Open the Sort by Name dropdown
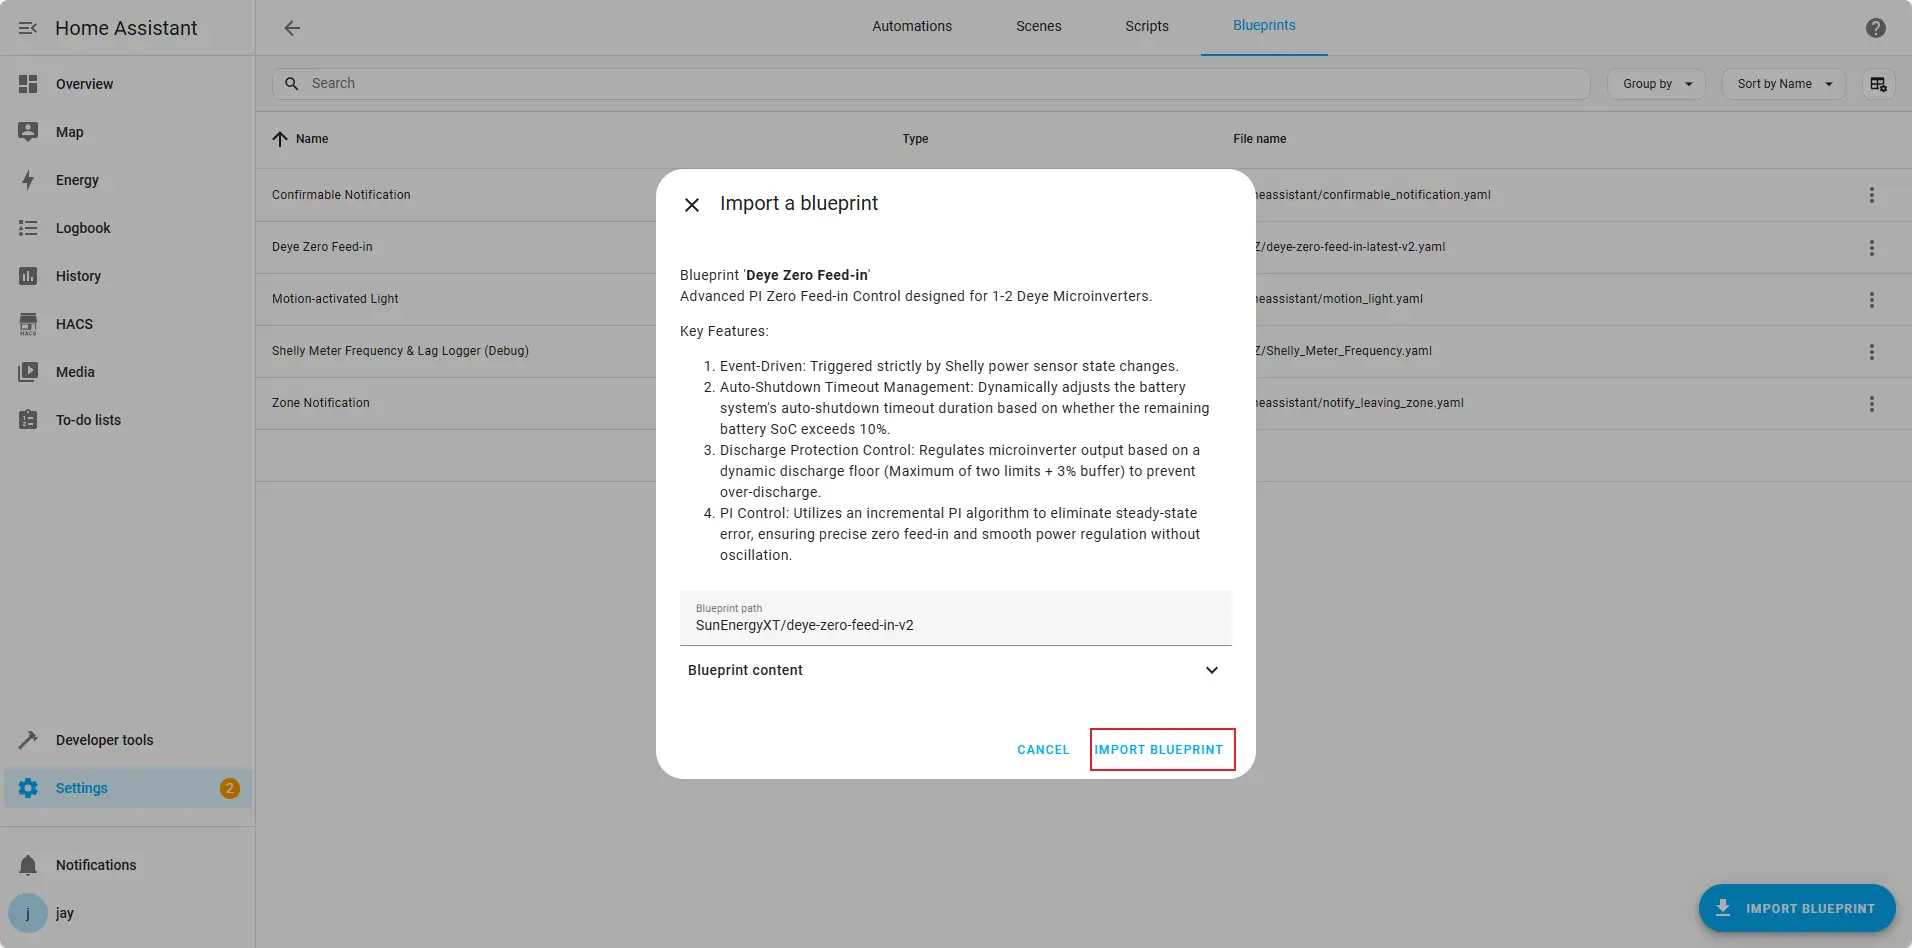This screenshot has height=948, width=1912. click(x=1783, y=84)
